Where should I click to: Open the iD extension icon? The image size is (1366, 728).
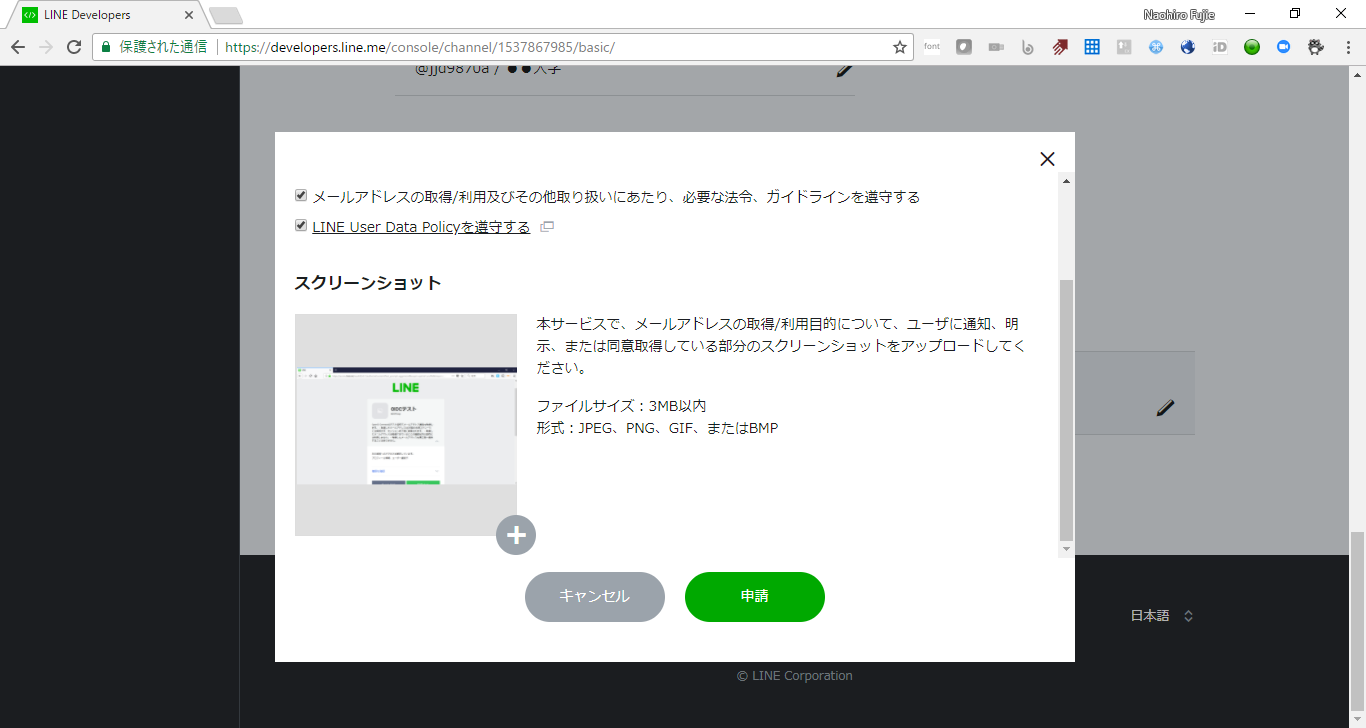1220,46
